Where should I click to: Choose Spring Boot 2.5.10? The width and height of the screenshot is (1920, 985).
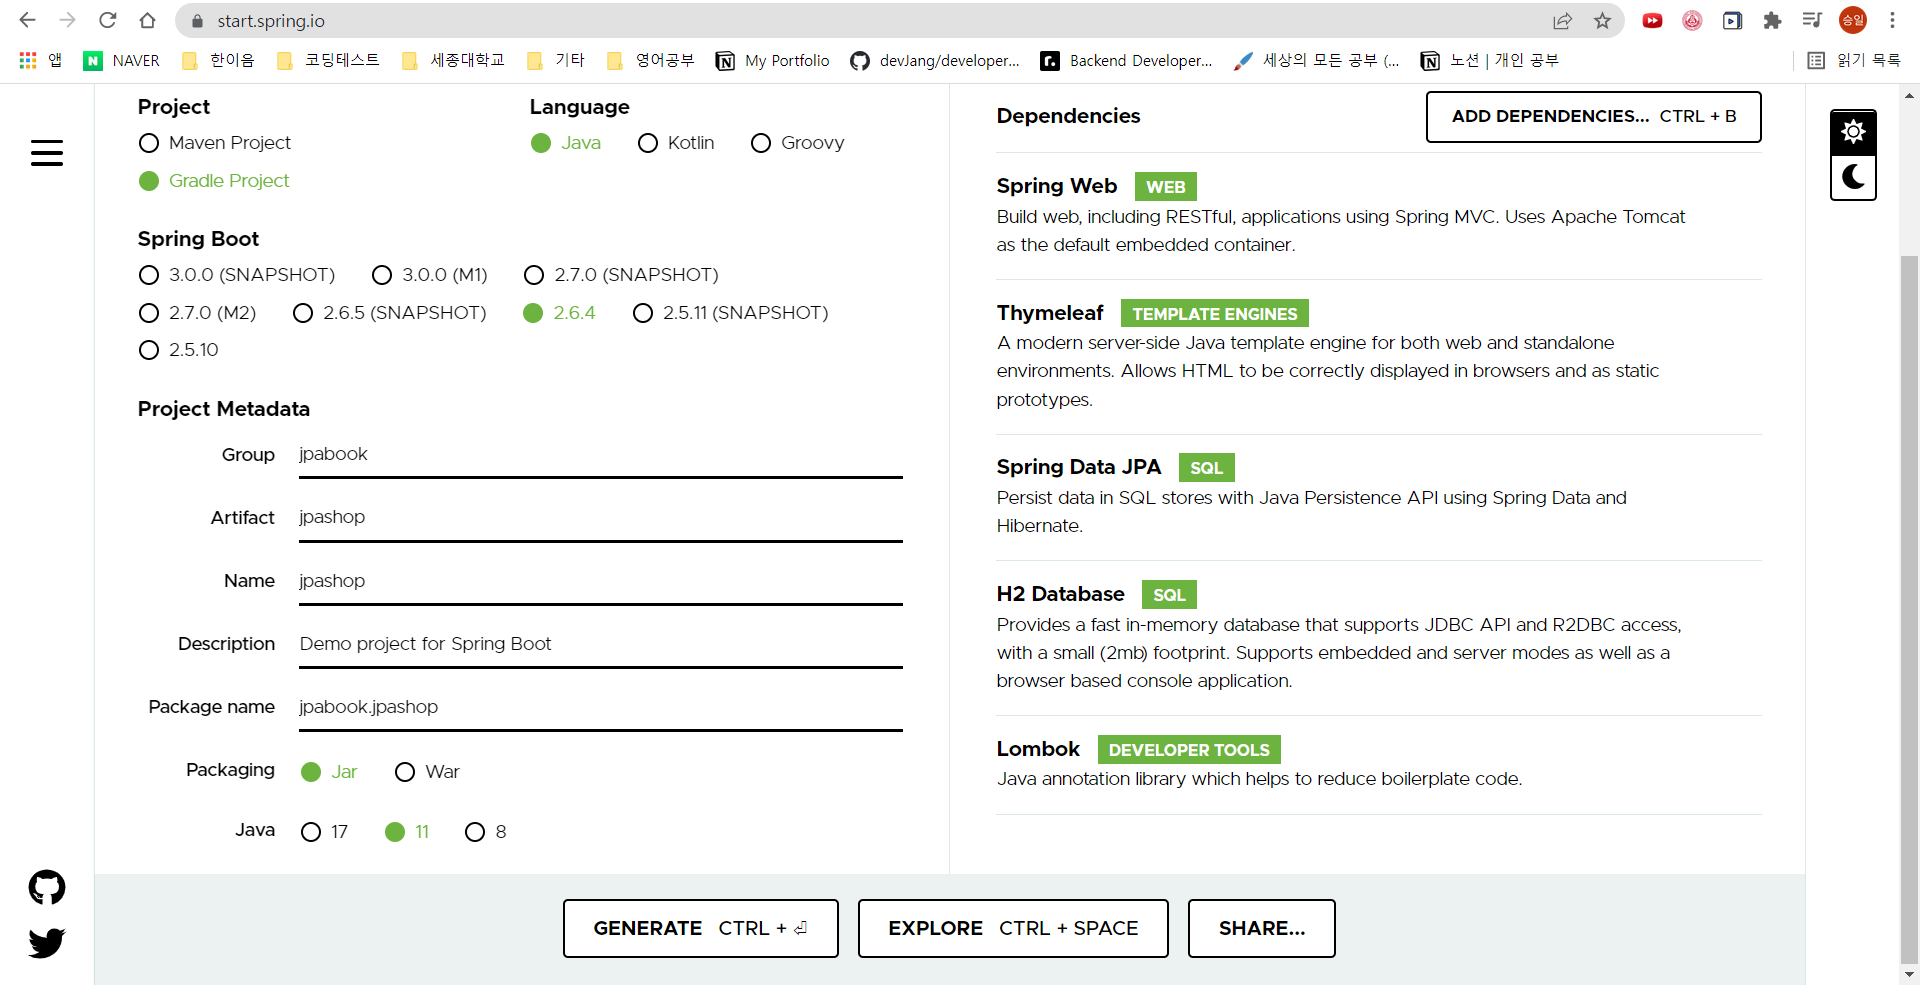[x=179, y=350]
